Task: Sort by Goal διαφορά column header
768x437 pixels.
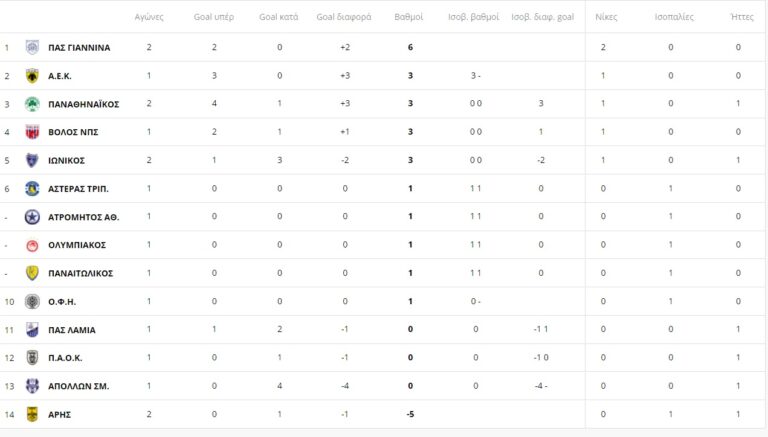Action: (344, 17)
